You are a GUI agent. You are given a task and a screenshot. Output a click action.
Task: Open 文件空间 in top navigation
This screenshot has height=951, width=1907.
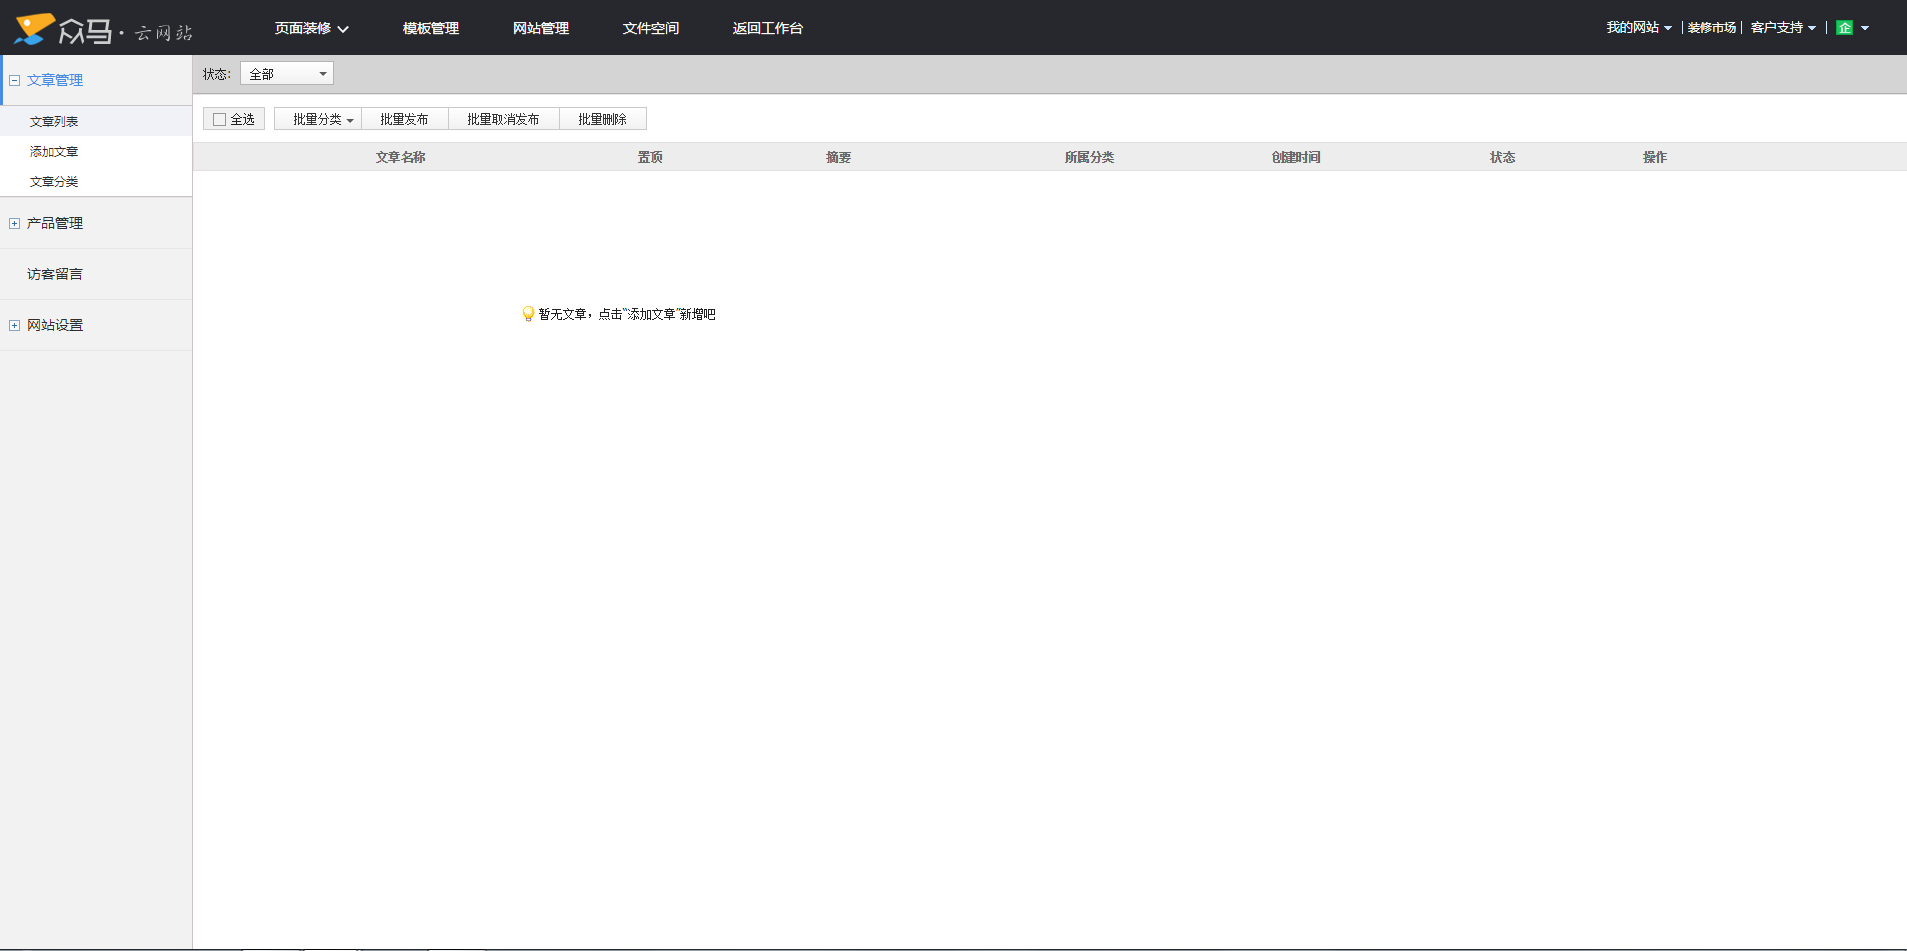tap(651, 28)
